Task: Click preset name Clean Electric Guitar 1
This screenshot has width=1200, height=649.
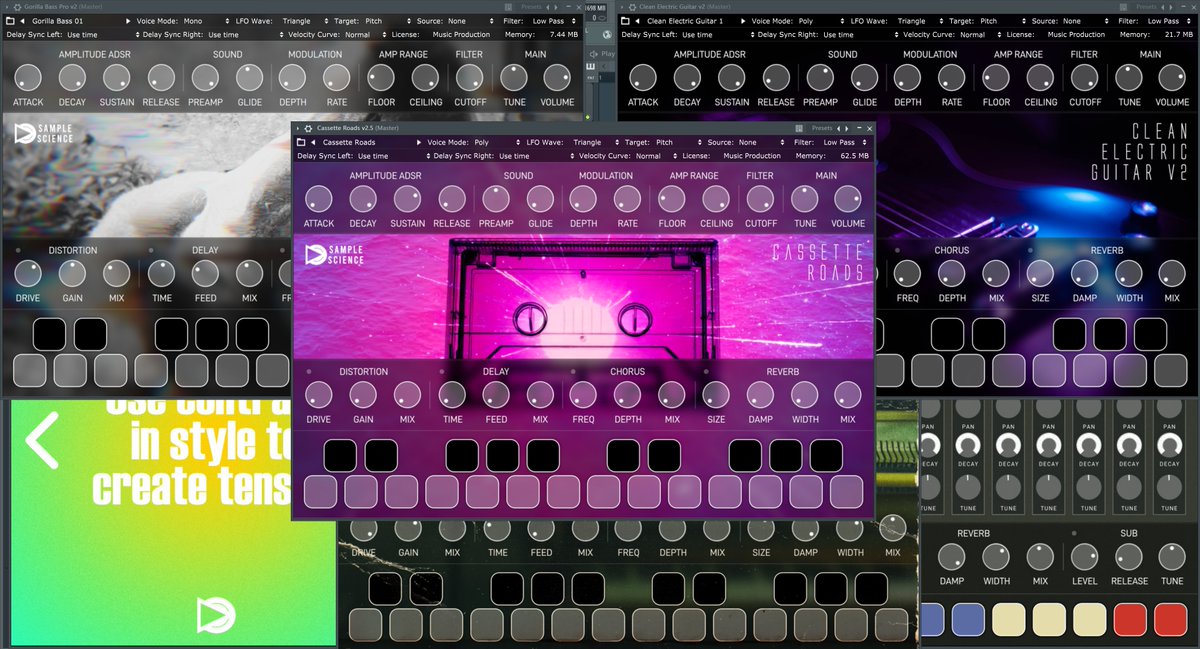Action: (685, 21)
